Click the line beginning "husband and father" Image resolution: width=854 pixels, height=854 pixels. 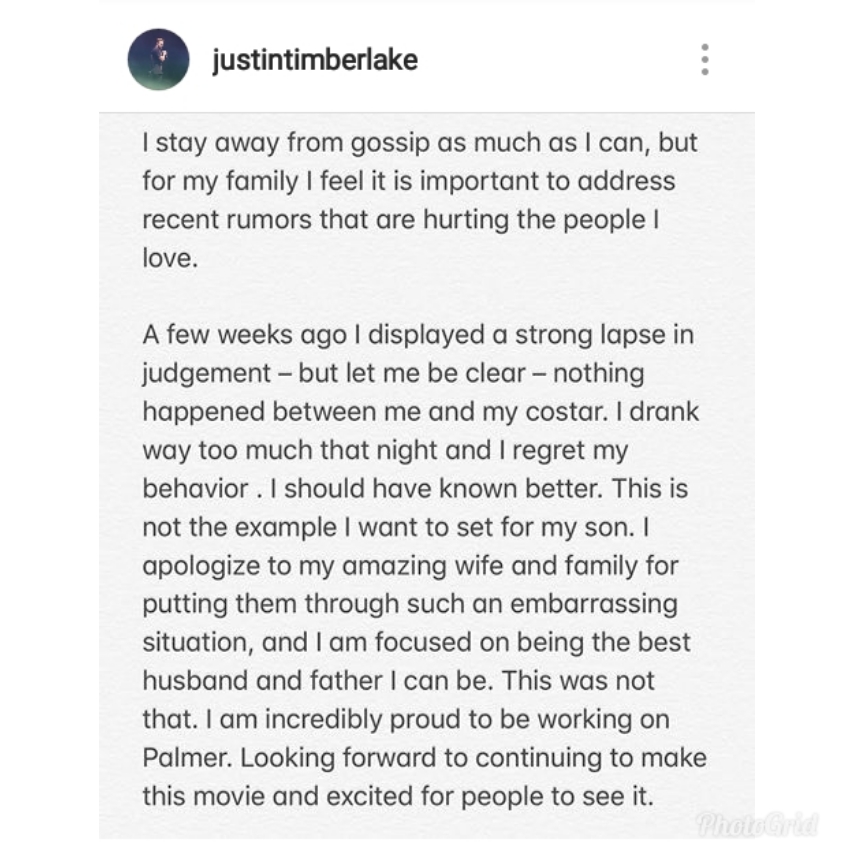tap(398, 681)
